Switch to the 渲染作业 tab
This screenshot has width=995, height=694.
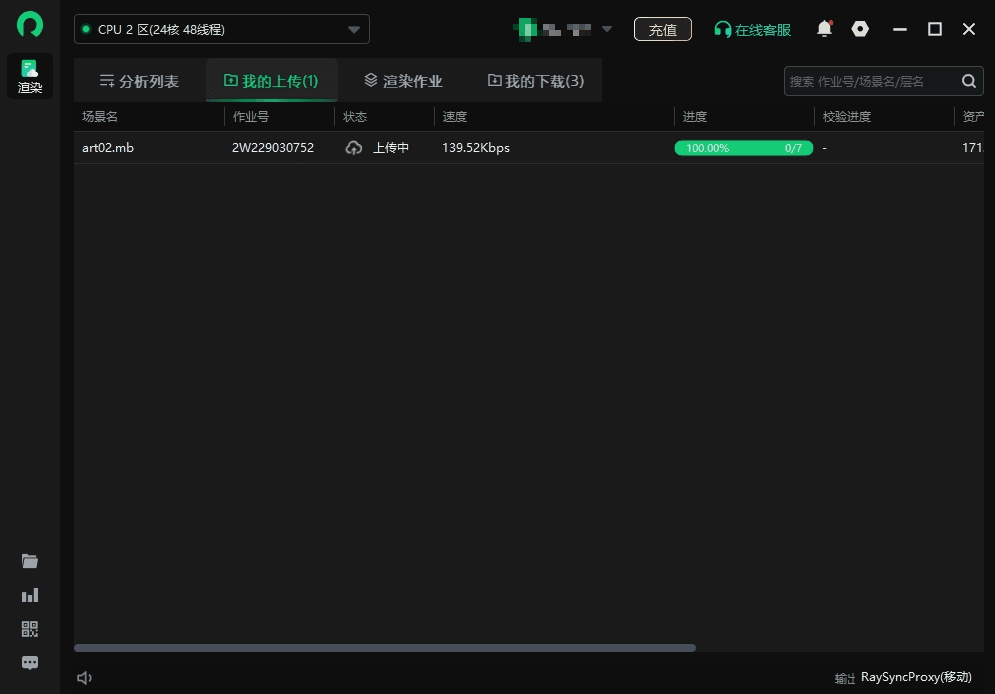tap(403, 81)
